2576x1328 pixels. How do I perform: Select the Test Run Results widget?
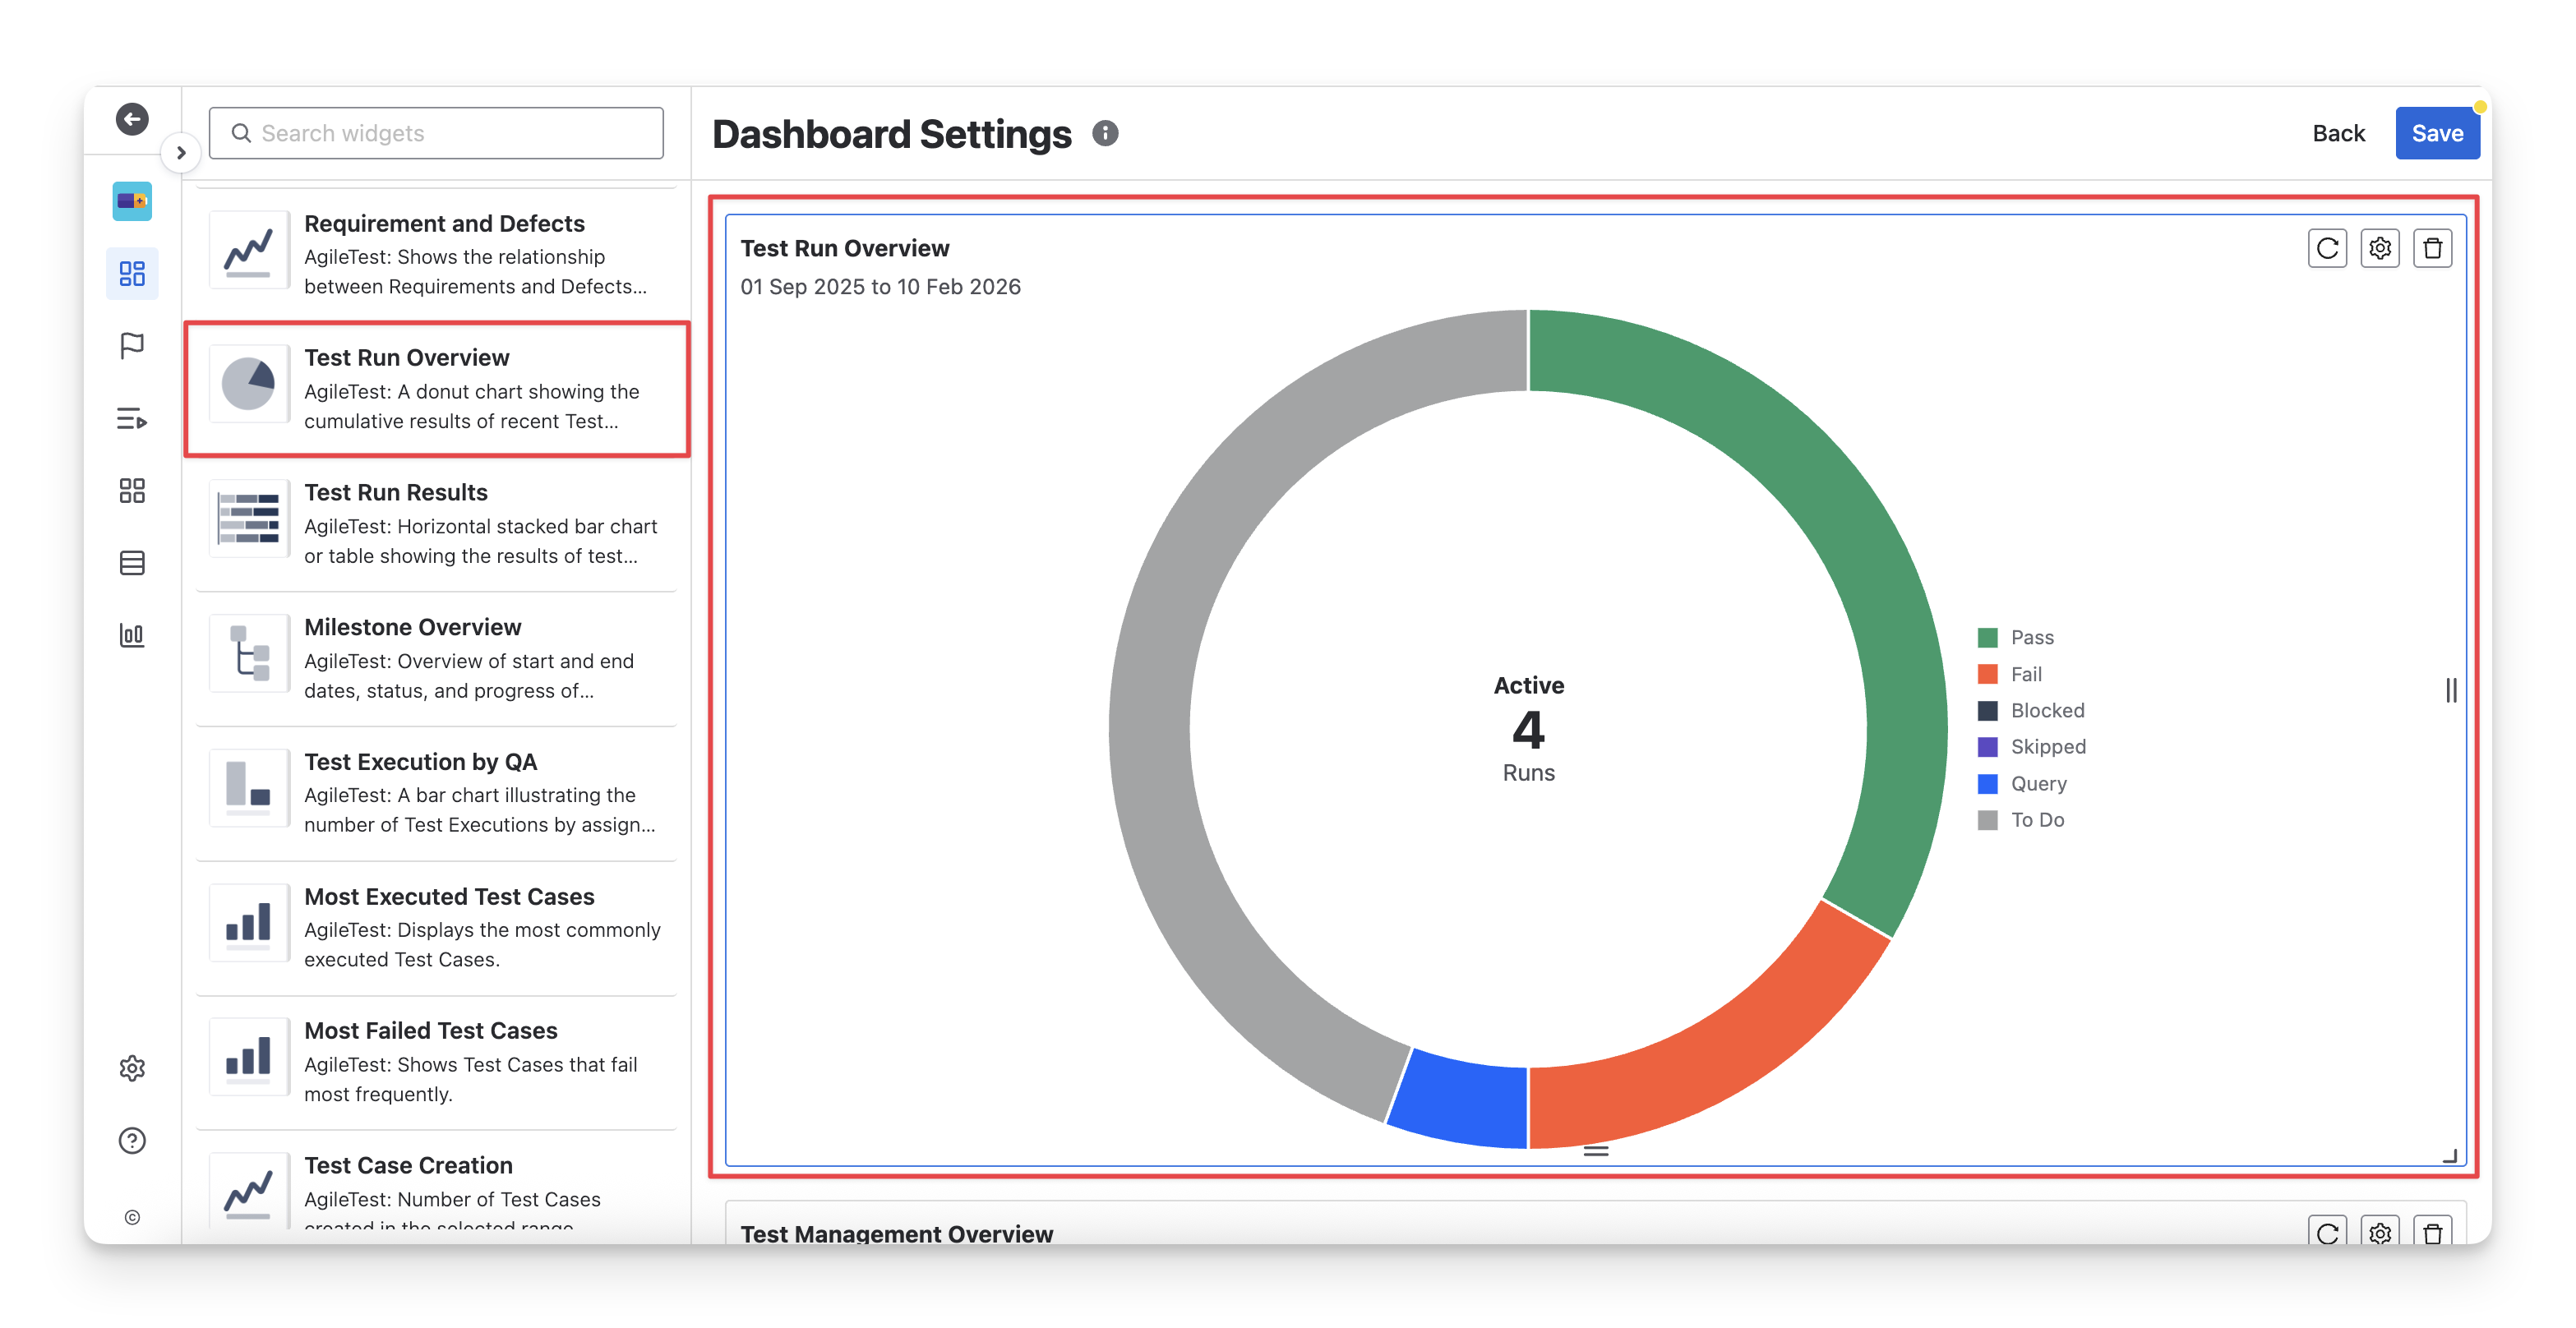[437, 524]
